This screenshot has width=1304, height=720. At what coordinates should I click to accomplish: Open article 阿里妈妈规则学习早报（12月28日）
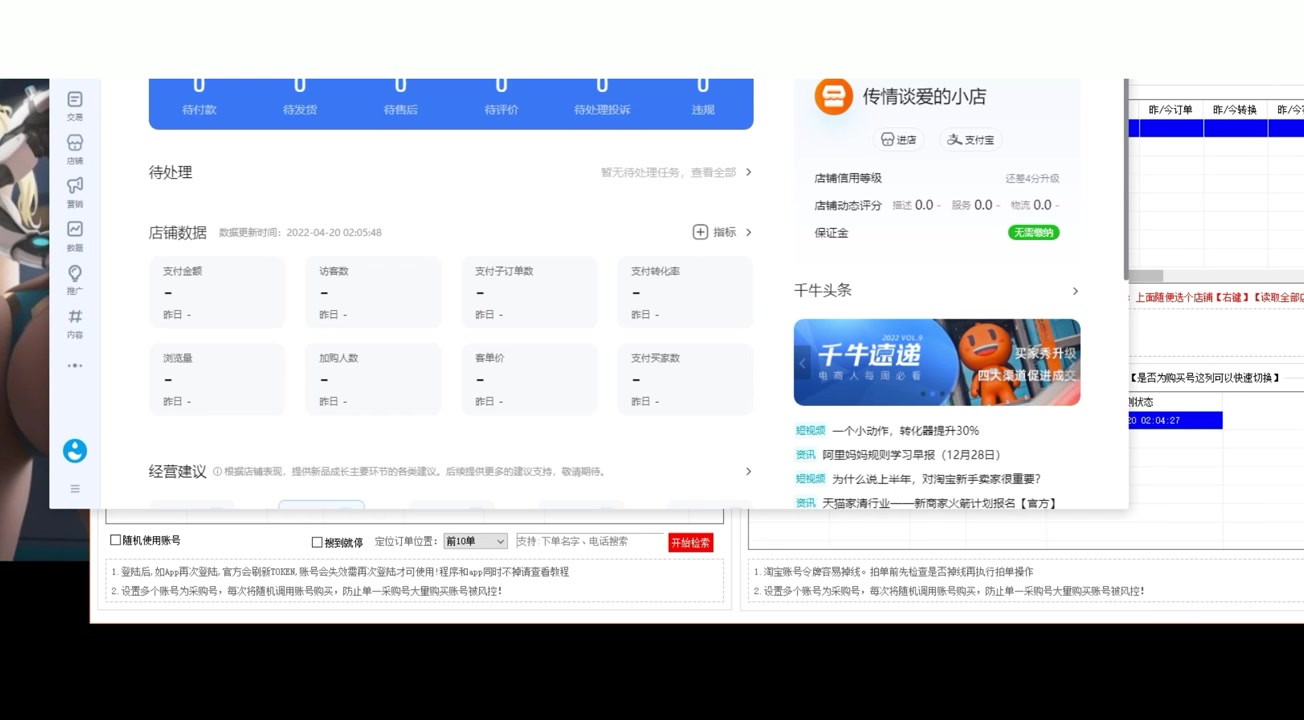pyautogui.click(x=912, y=454)
